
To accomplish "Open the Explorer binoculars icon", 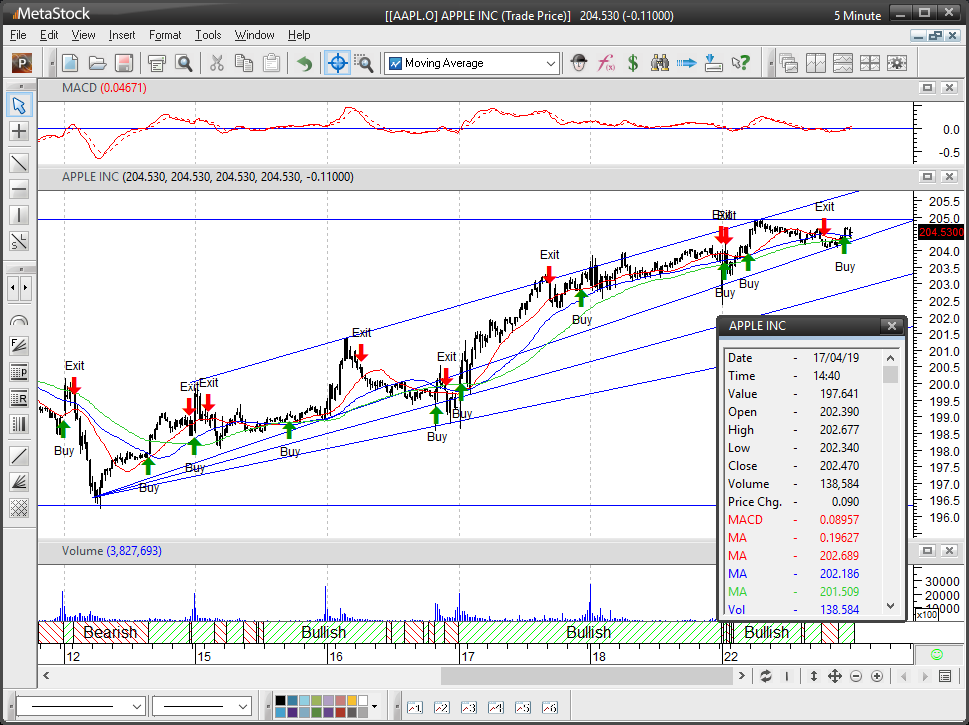I will (659, 63).
